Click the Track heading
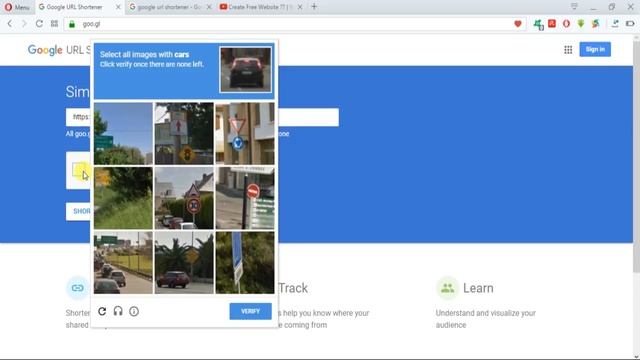Screen dimensions: 640x360 pyautogui.click(x=293, y=288)
